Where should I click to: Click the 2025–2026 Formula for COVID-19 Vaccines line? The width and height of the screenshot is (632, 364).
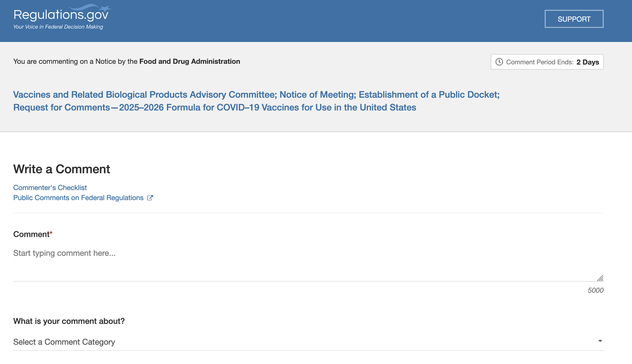214,108
